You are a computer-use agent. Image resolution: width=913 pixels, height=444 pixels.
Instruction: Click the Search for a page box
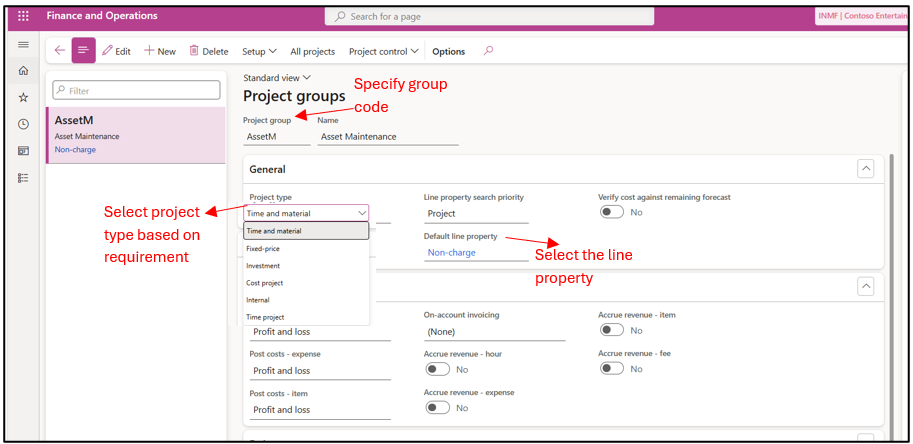489,16
